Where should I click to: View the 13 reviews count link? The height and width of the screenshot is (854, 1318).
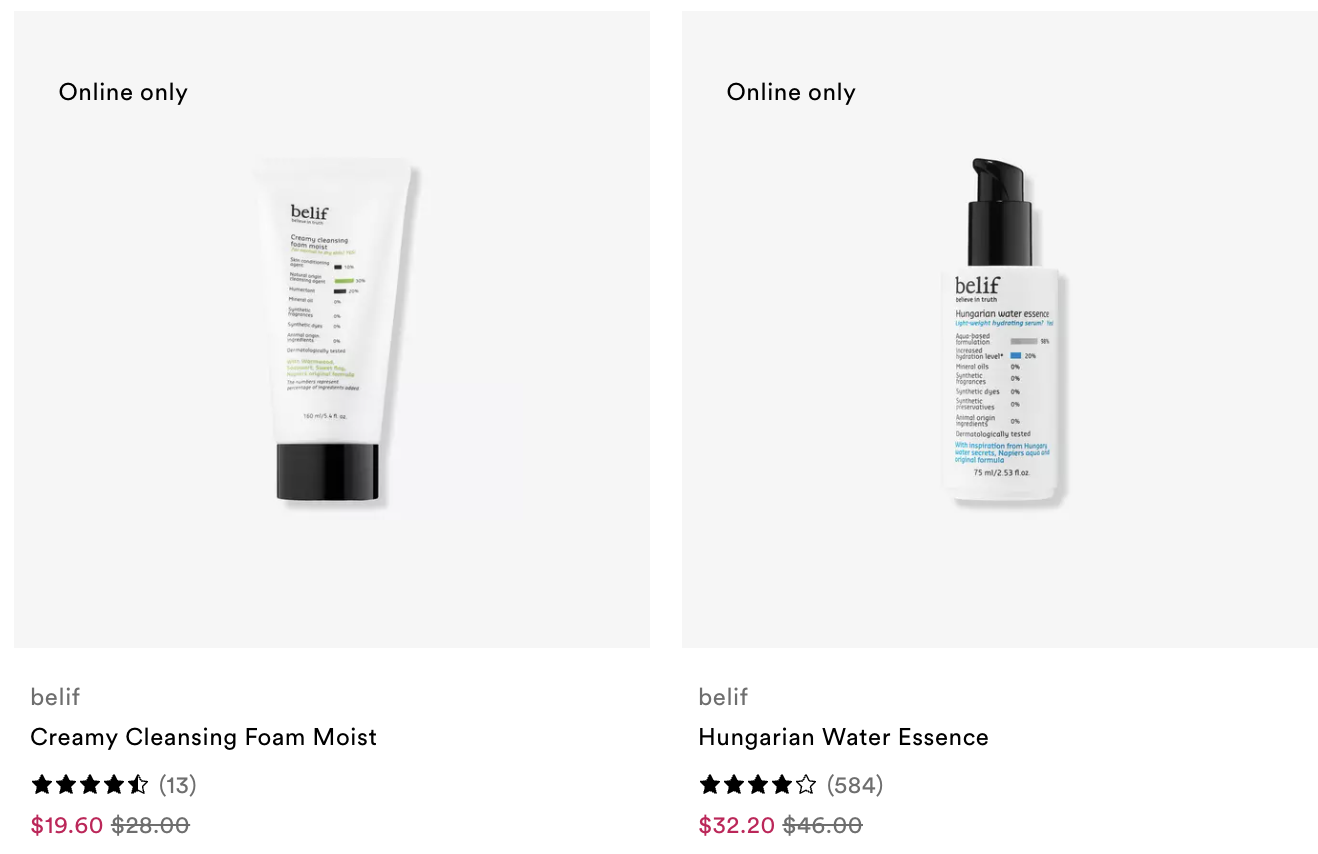coord(178,785)
